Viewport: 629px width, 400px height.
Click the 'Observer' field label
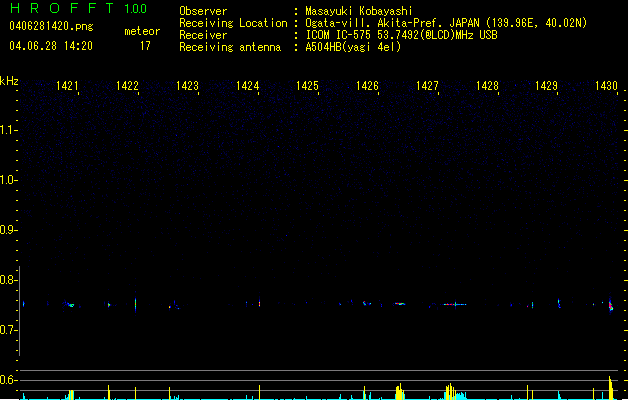pyautogui.click(x=203, y=11)
